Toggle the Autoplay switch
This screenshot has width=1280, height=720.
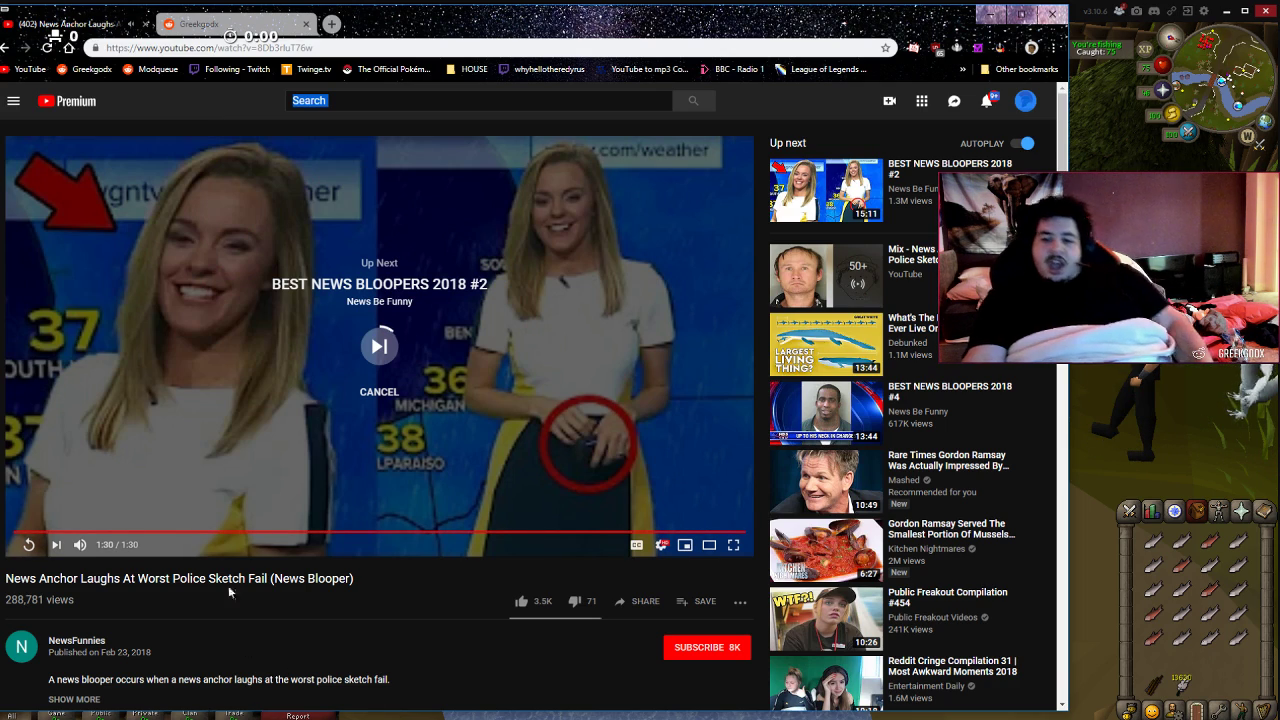pos(1023,143)
